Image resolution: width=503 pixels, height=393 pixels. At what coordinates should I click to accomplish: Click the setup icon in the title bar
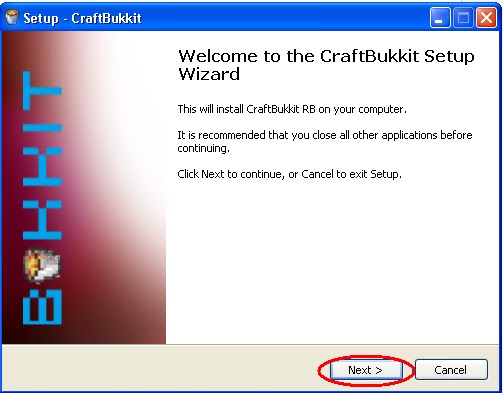11,17
